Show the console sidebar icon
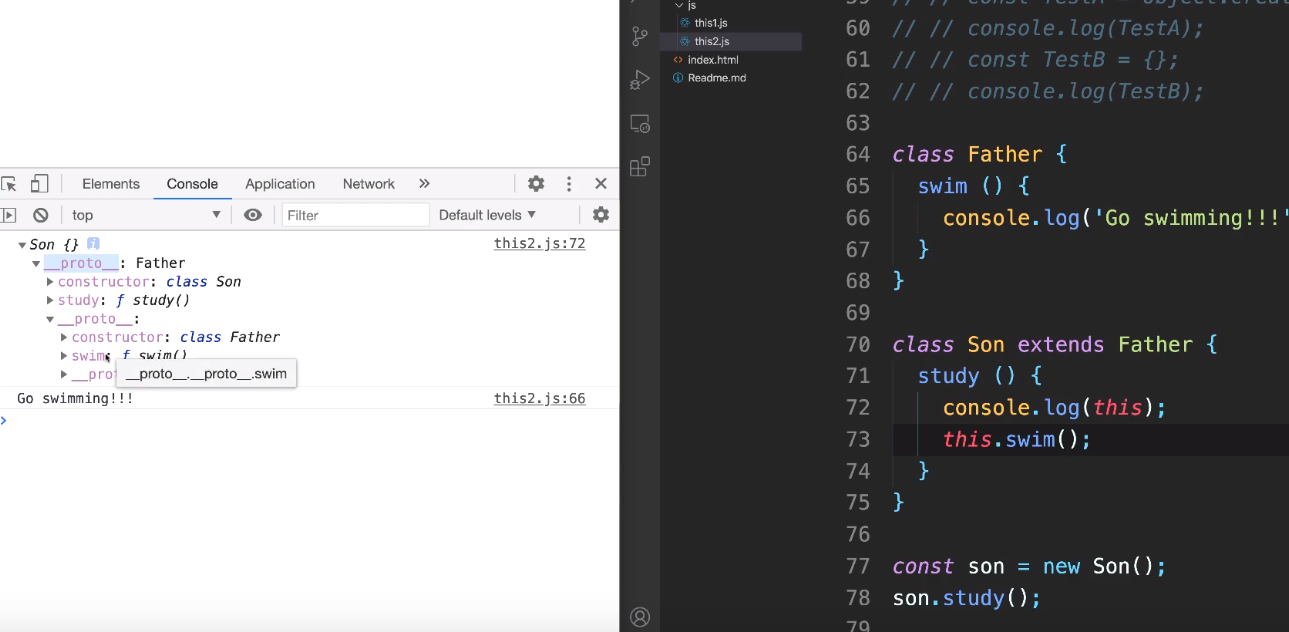 coord(8,215)
